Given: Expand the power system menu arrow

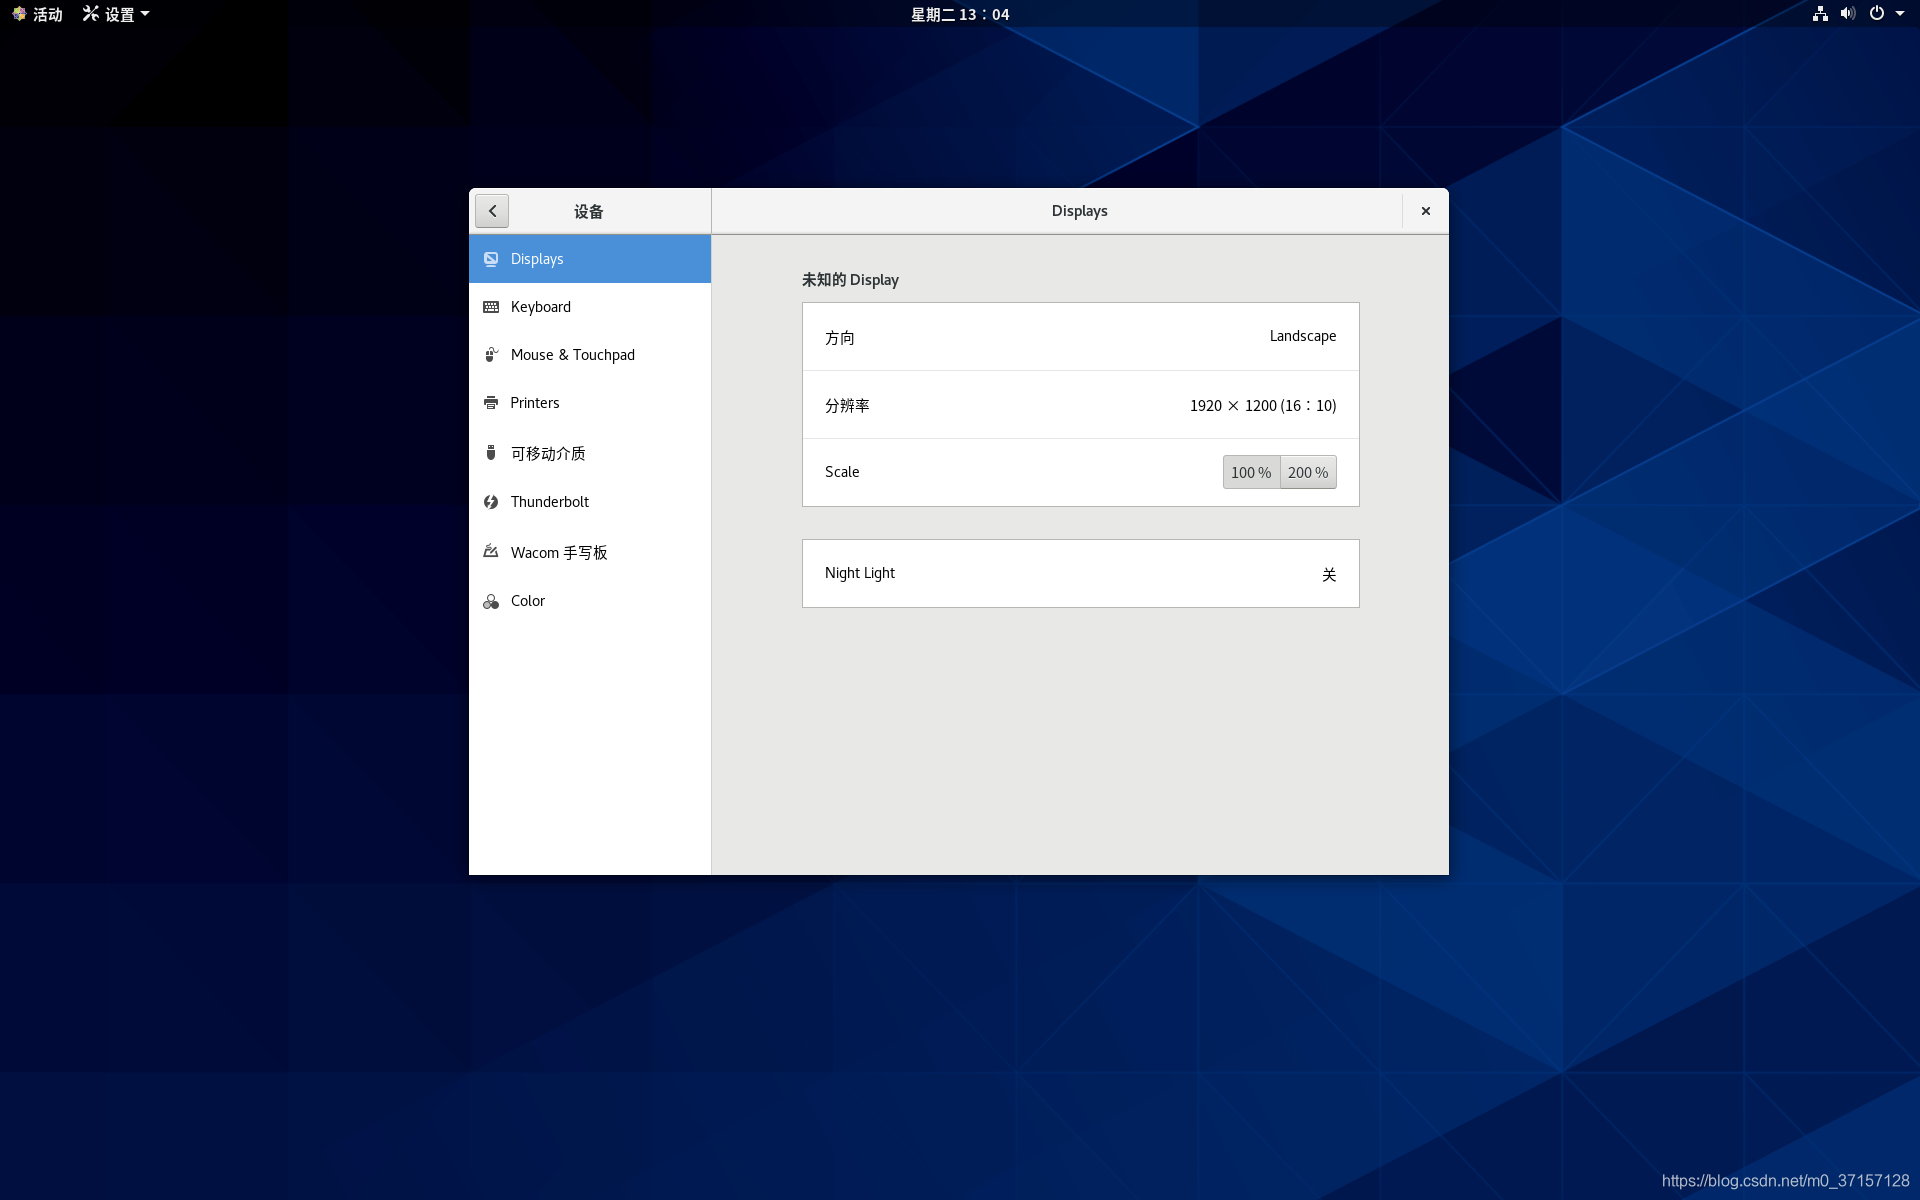Looking at the screenshot, I should [x=1900, y=14].
